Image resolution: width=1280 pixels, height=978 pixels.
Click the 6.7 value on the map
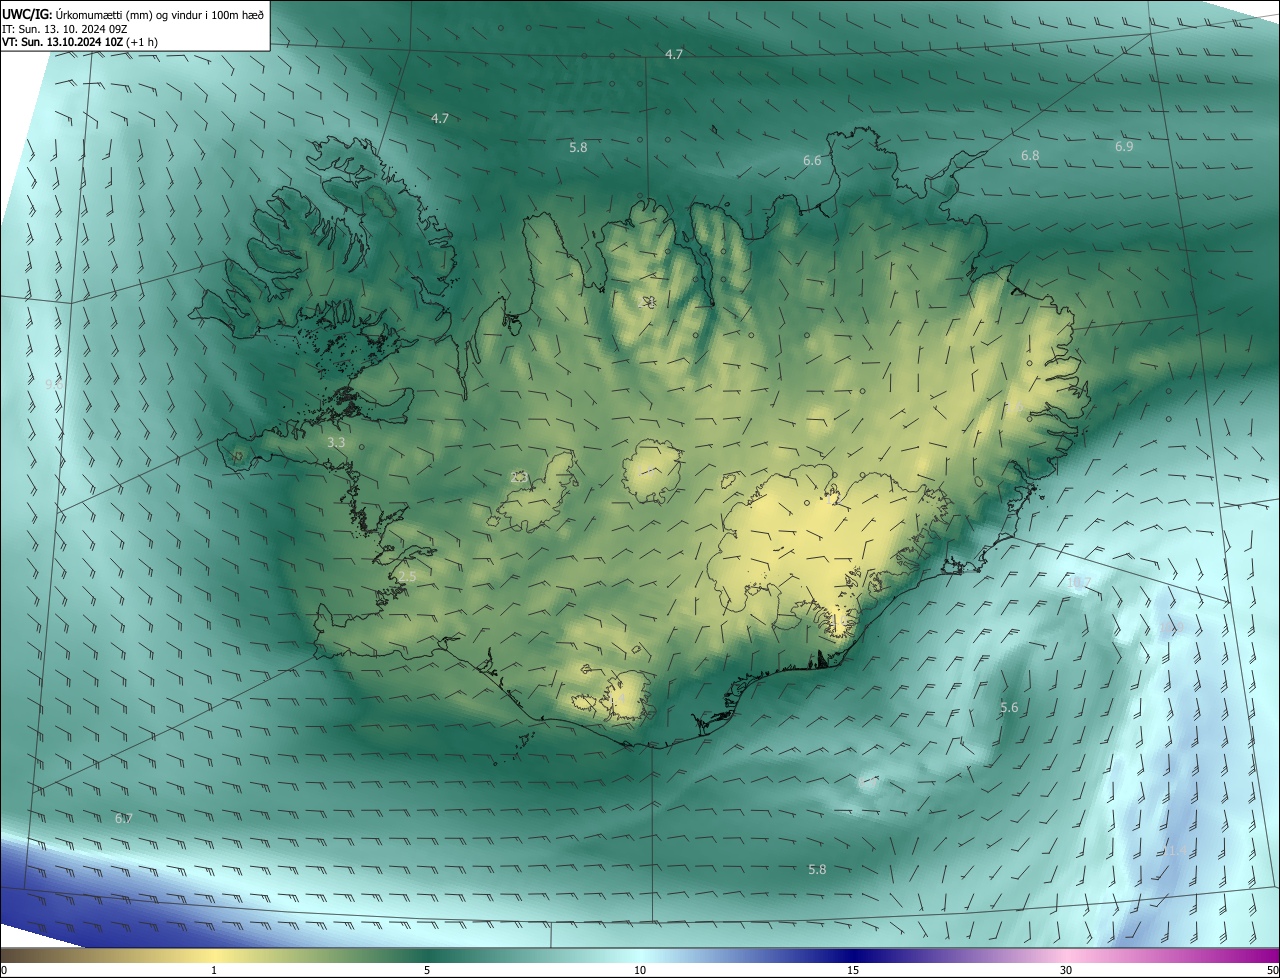point(123,819)
